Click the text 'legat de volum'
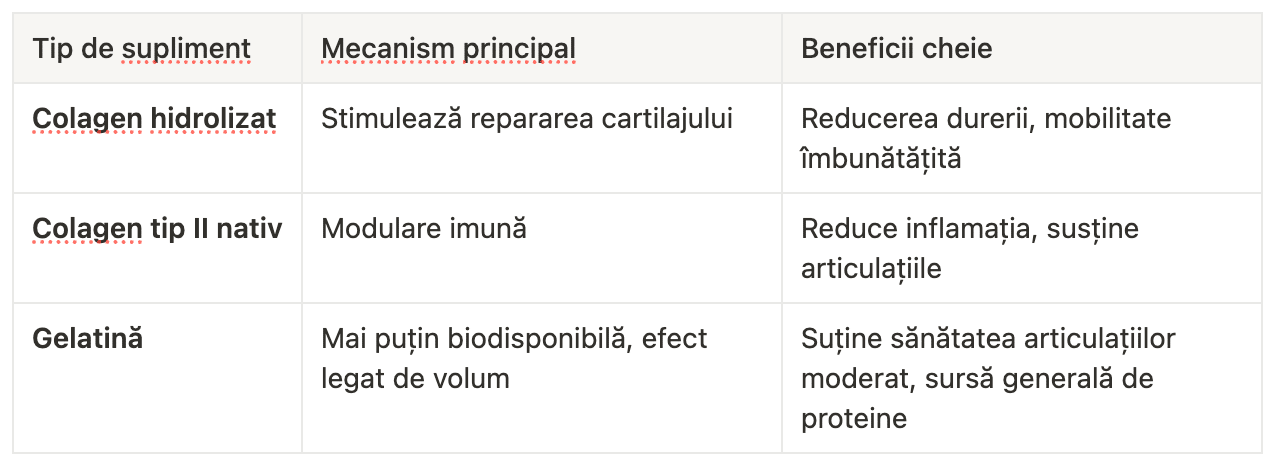Screen dimensions: 1284x474 click(415, 379)
